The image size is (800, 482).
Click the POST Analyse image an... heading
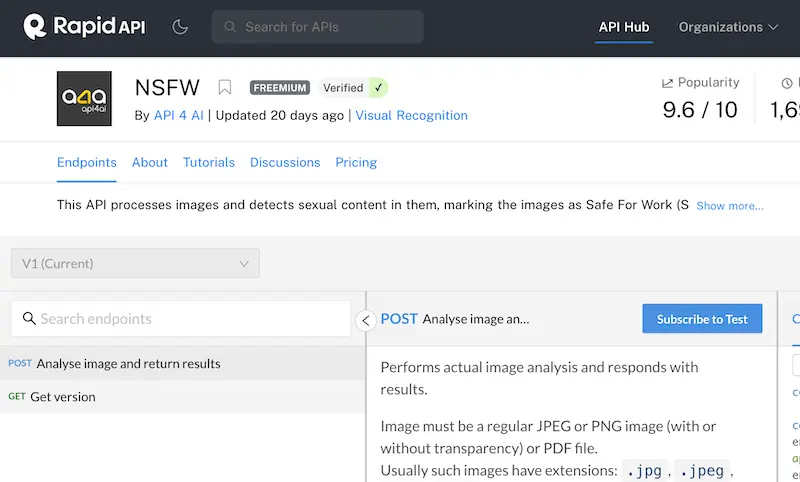[455, 319]
